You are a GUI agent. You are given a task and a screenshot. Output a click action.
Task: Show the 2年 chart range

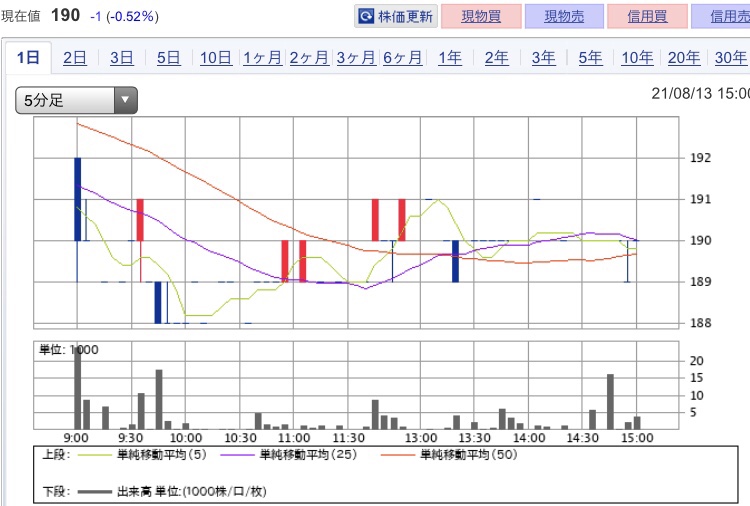click(x=496, y=58)
